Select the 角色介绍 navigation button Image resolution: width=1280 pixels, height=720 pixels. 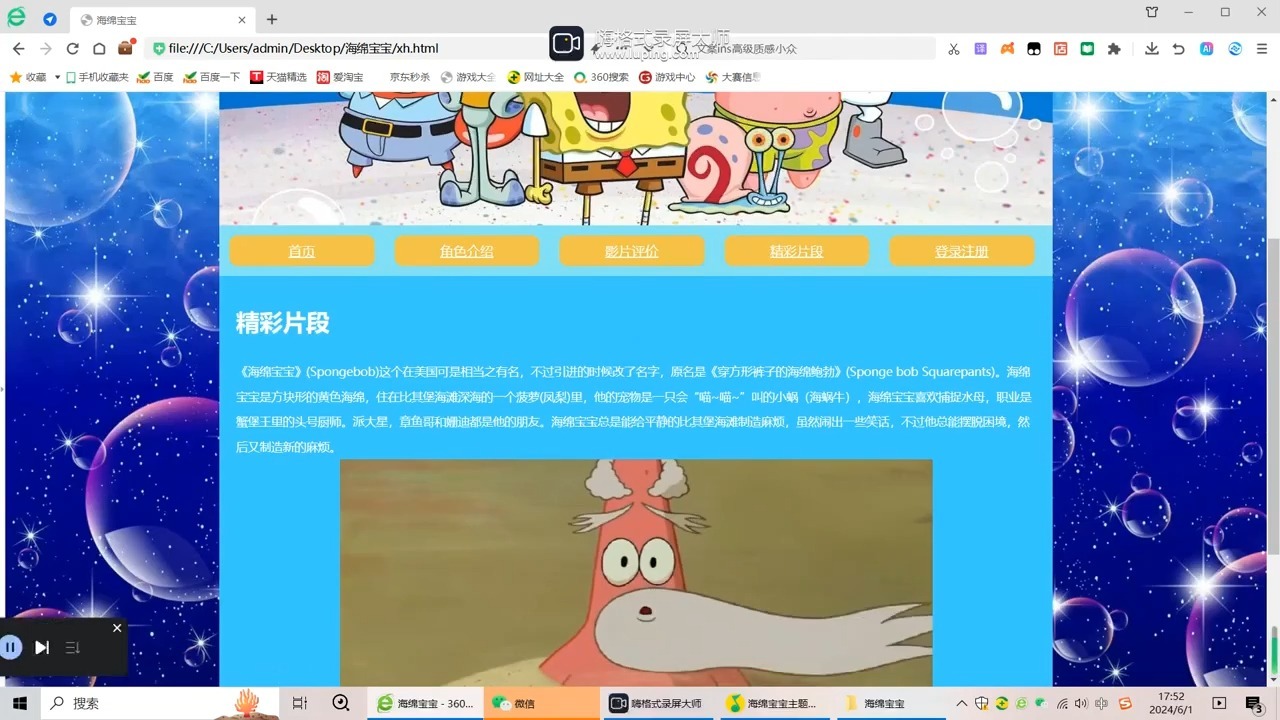[x=466, y=251]
